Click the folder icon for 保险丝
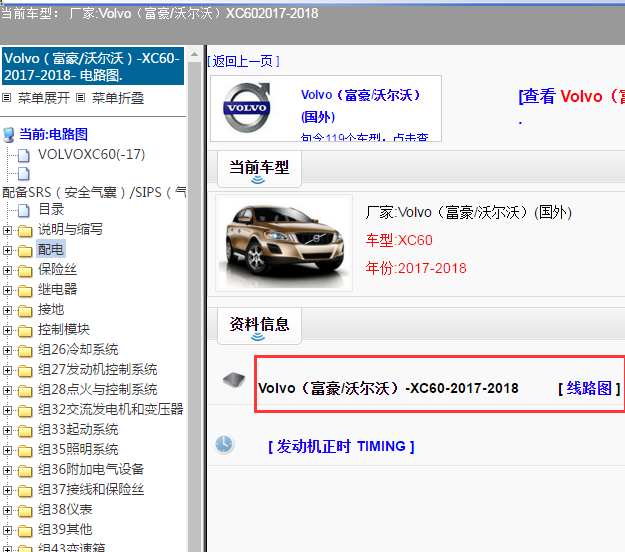The height and width of the screenshot is (552, 625). [x=25, y=271]
